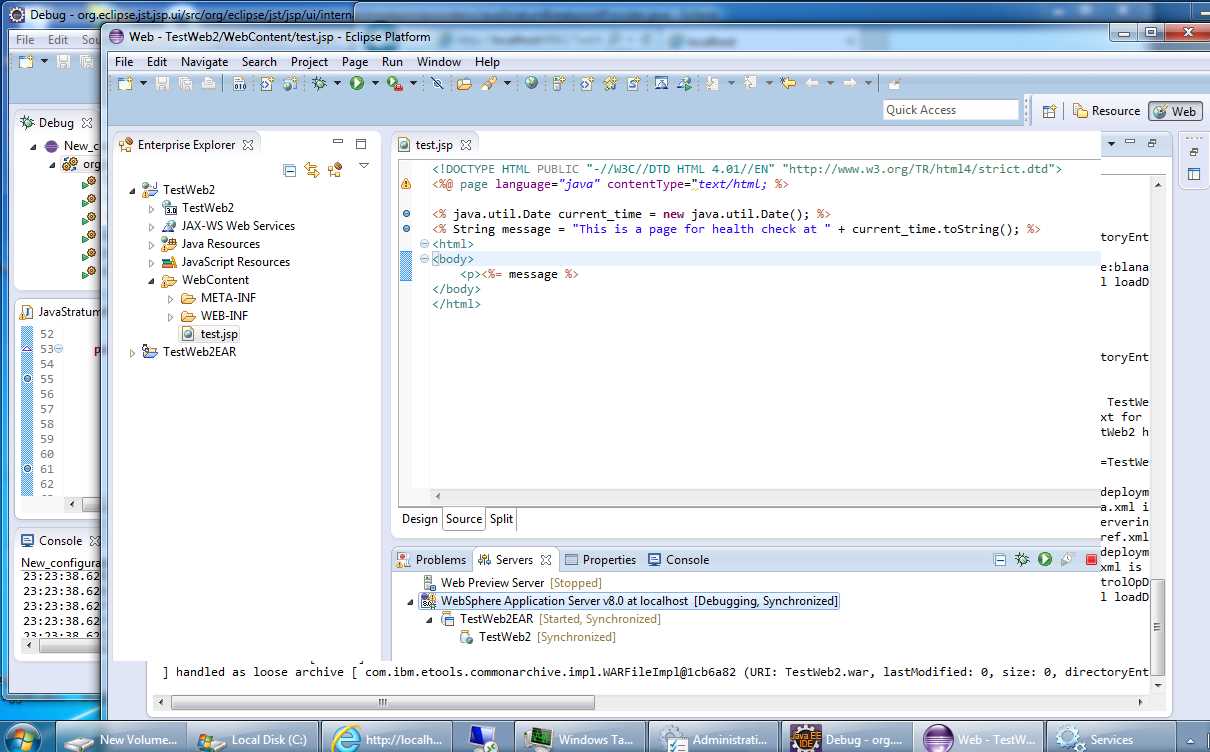The height and width of the screenshot is (752, 1210).
Task: Click the green start server icon in Servers view
Action: 1044,560
